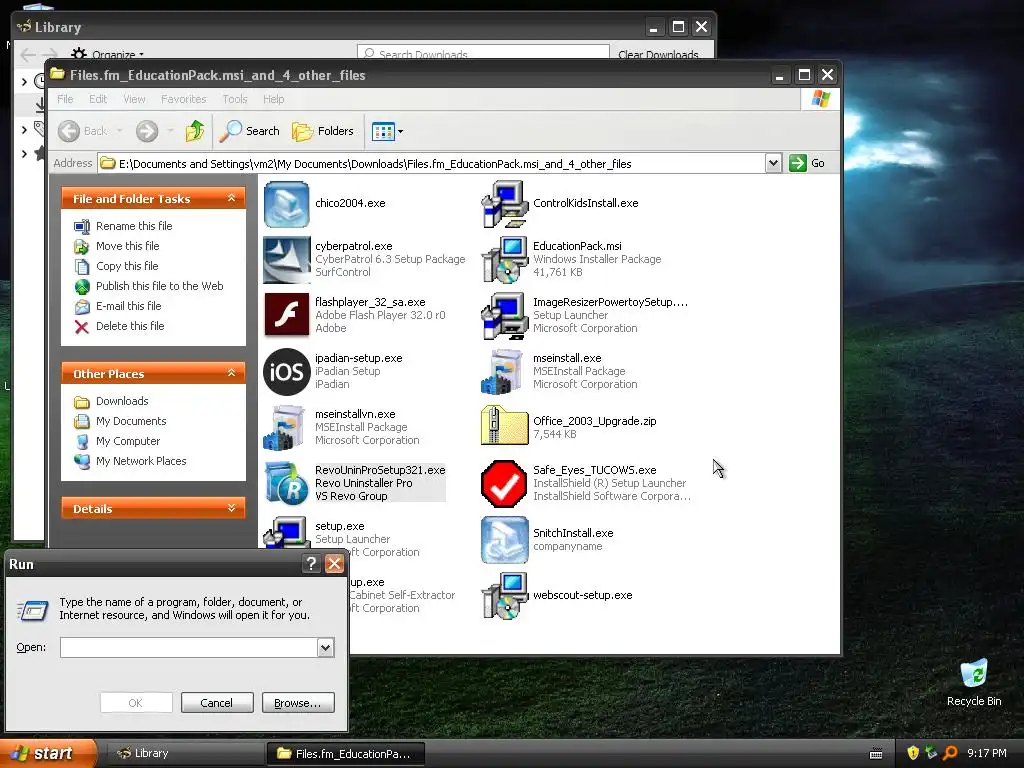Click Rename this file
This screenshot has height=768, width=1024.
pos(134,226)
